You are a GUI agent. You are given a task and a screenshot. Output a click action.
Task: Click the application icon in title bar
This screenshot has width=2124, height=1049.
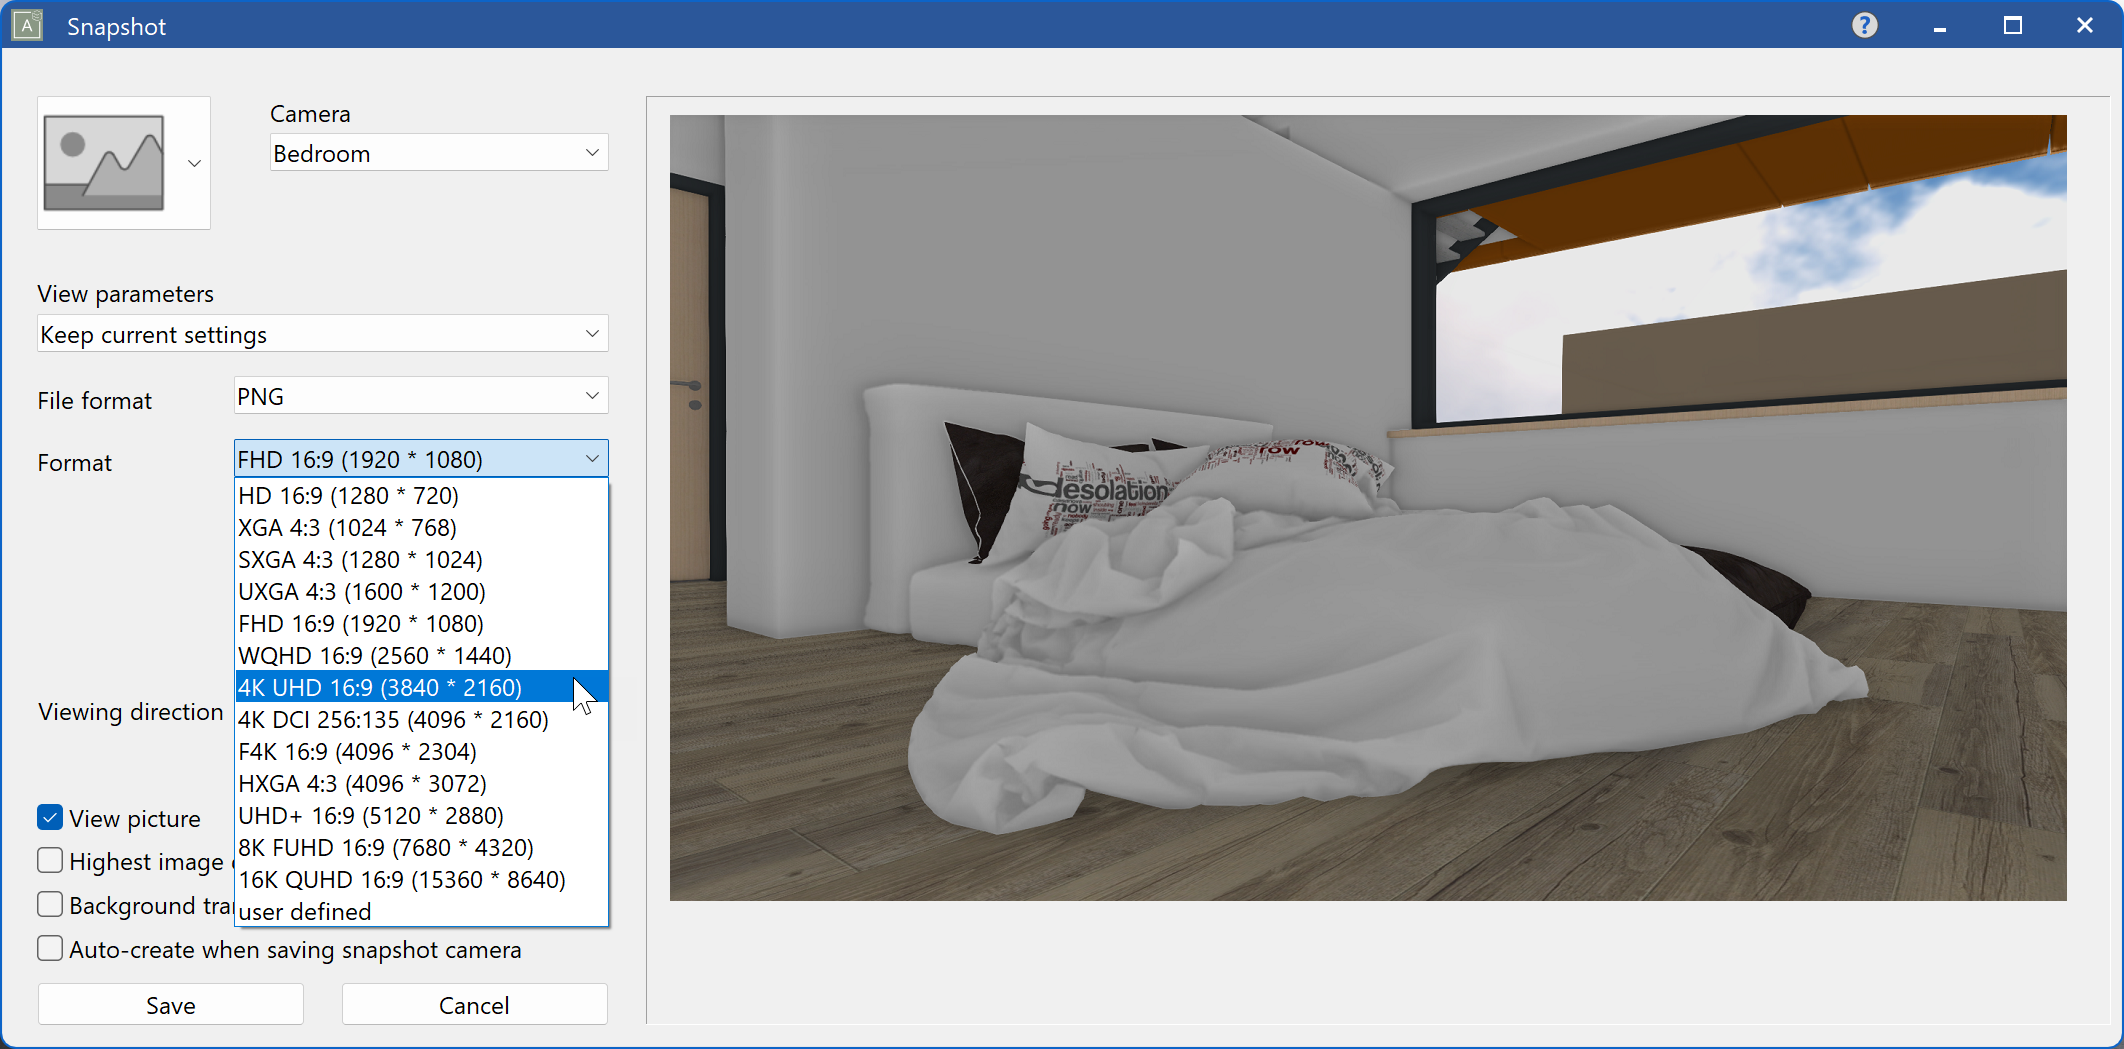pos(27,25)
